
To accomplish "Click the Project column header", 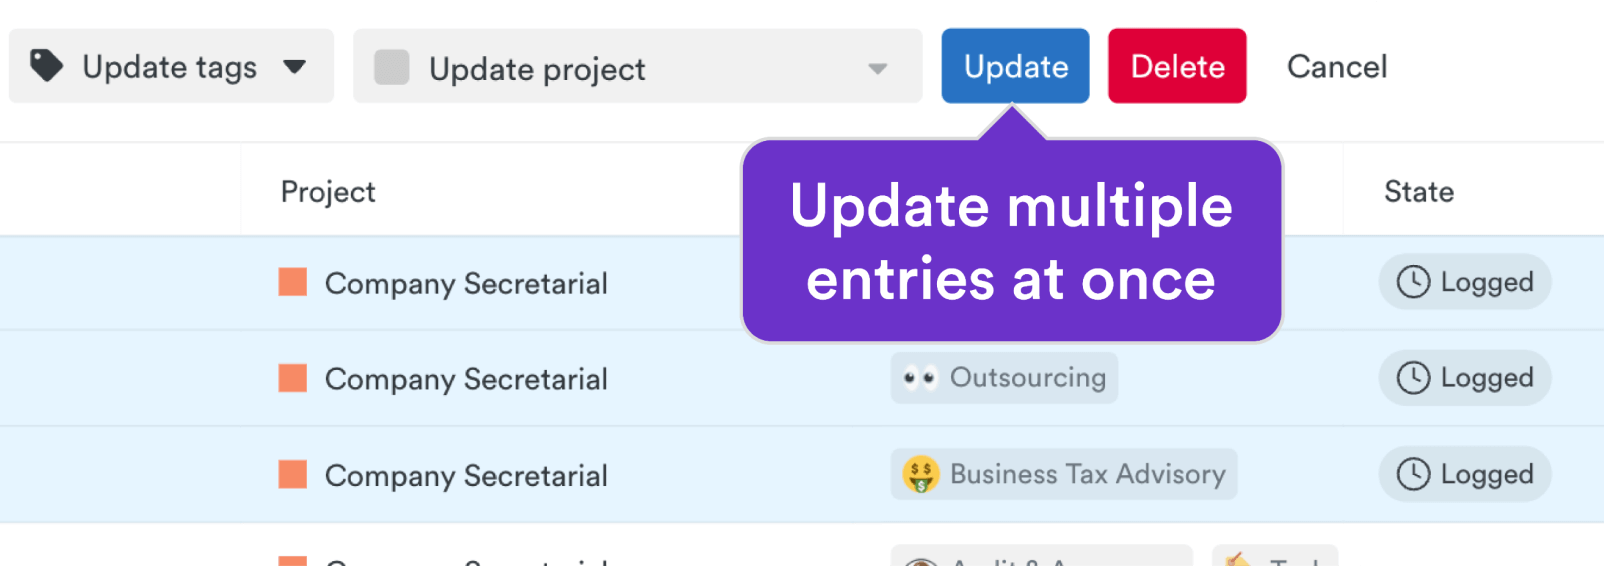I will [x=328, y=192].
